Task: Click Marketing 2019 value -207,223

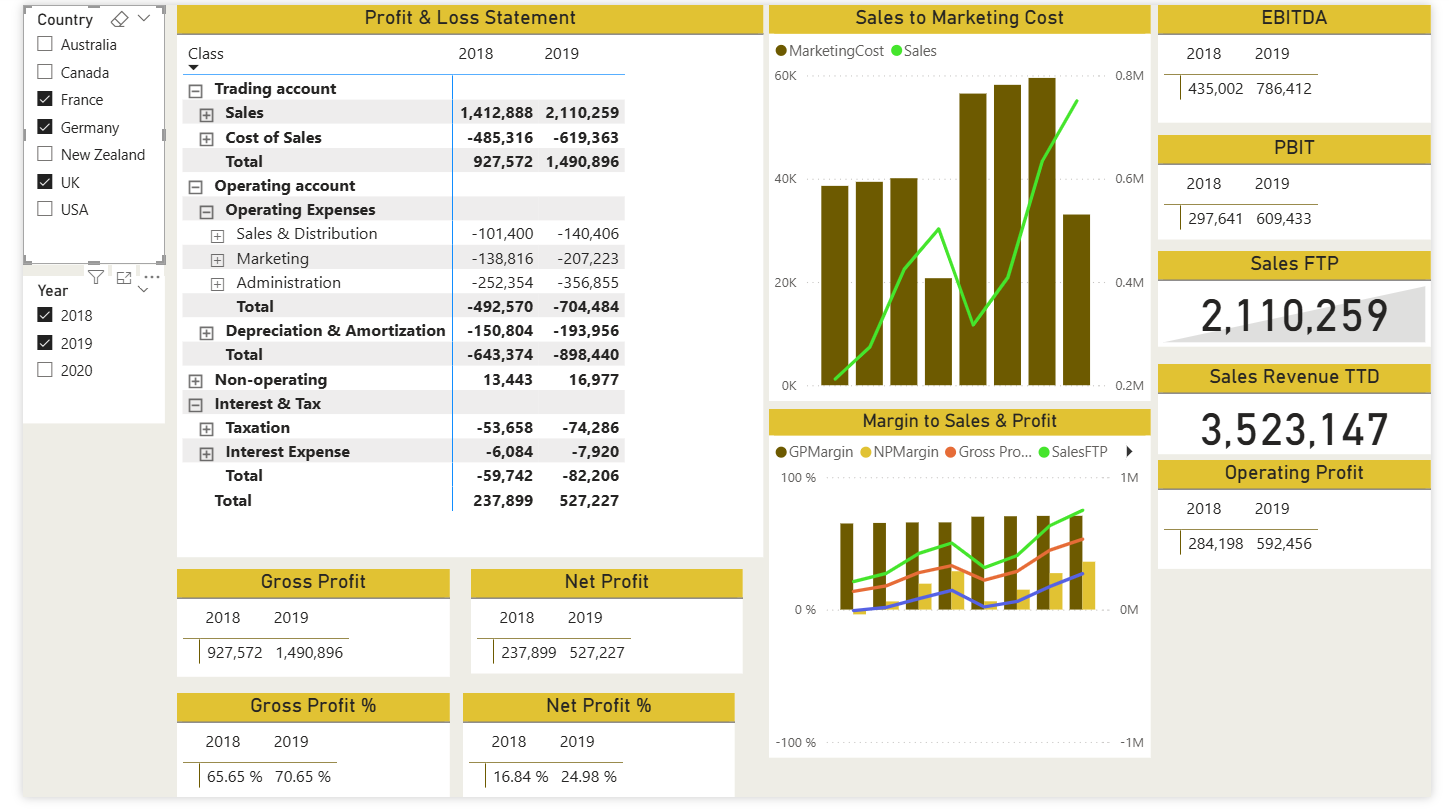Action: point(588,258)
